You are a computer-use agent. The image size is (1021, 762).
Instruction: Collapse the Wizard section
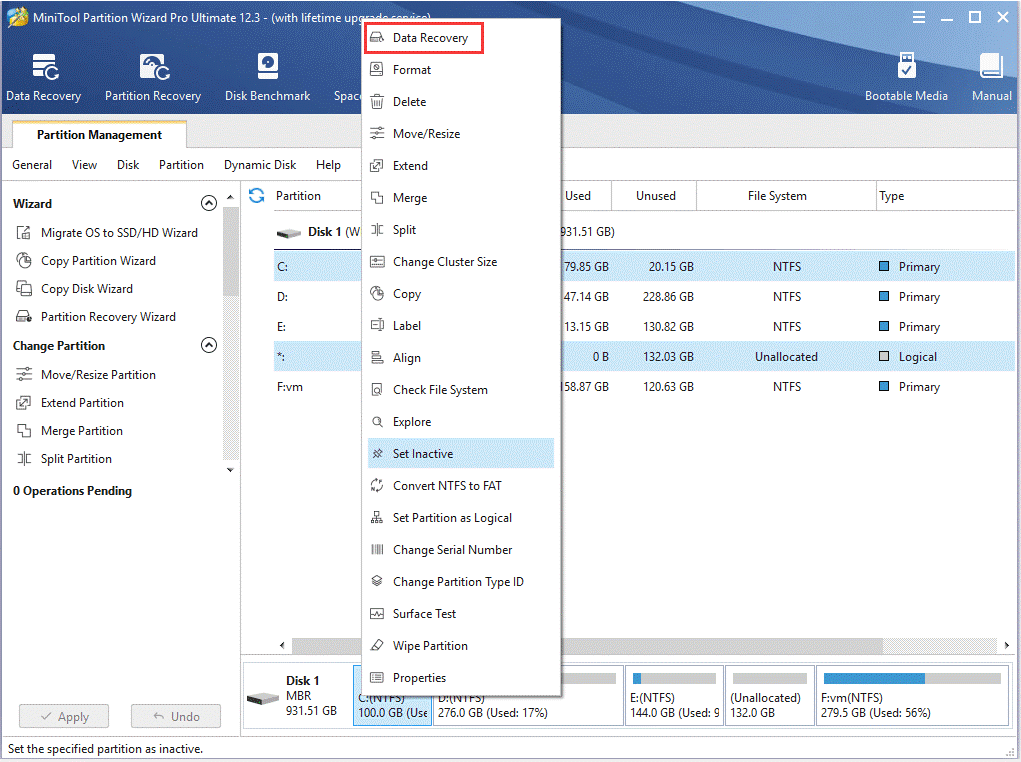(x=209, y=202)
